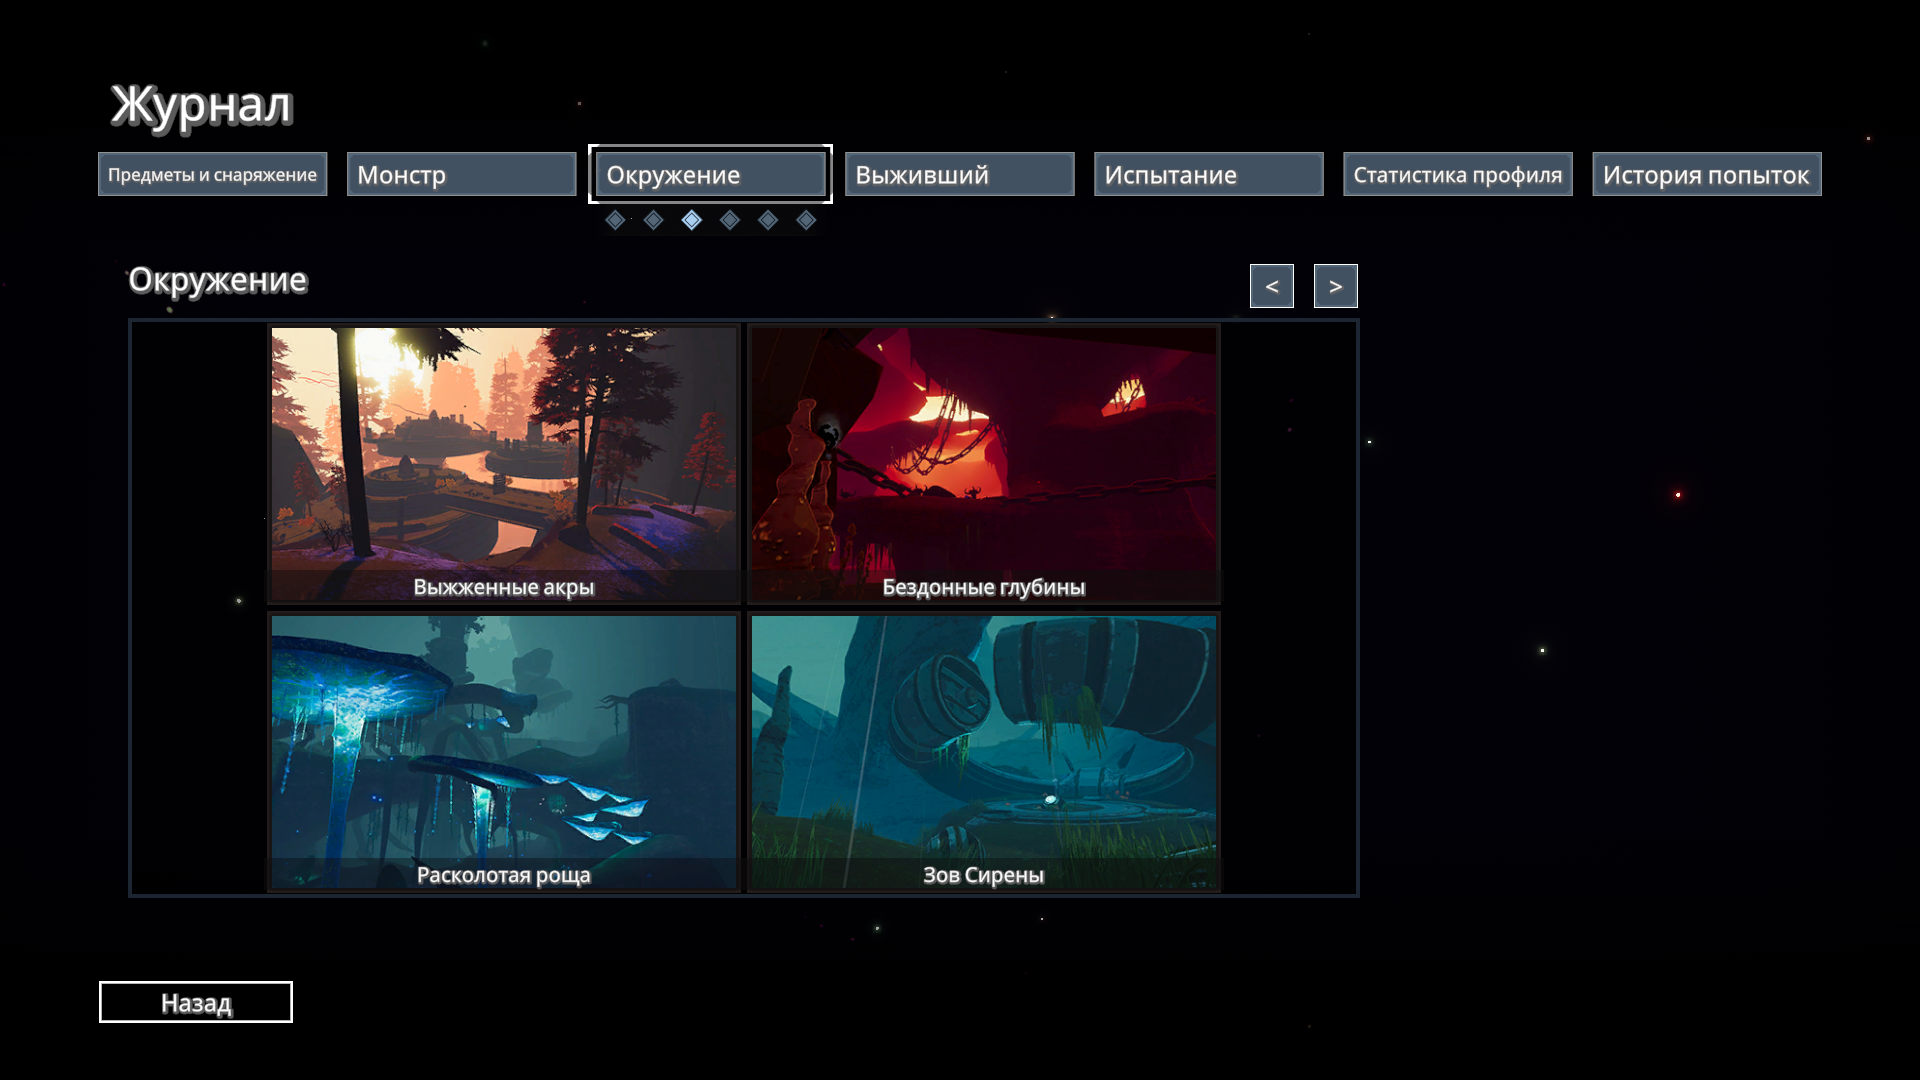Go to next page with > arrow
The height and width of the screenshot is (1080, 1920).
tap(1335, 286)
